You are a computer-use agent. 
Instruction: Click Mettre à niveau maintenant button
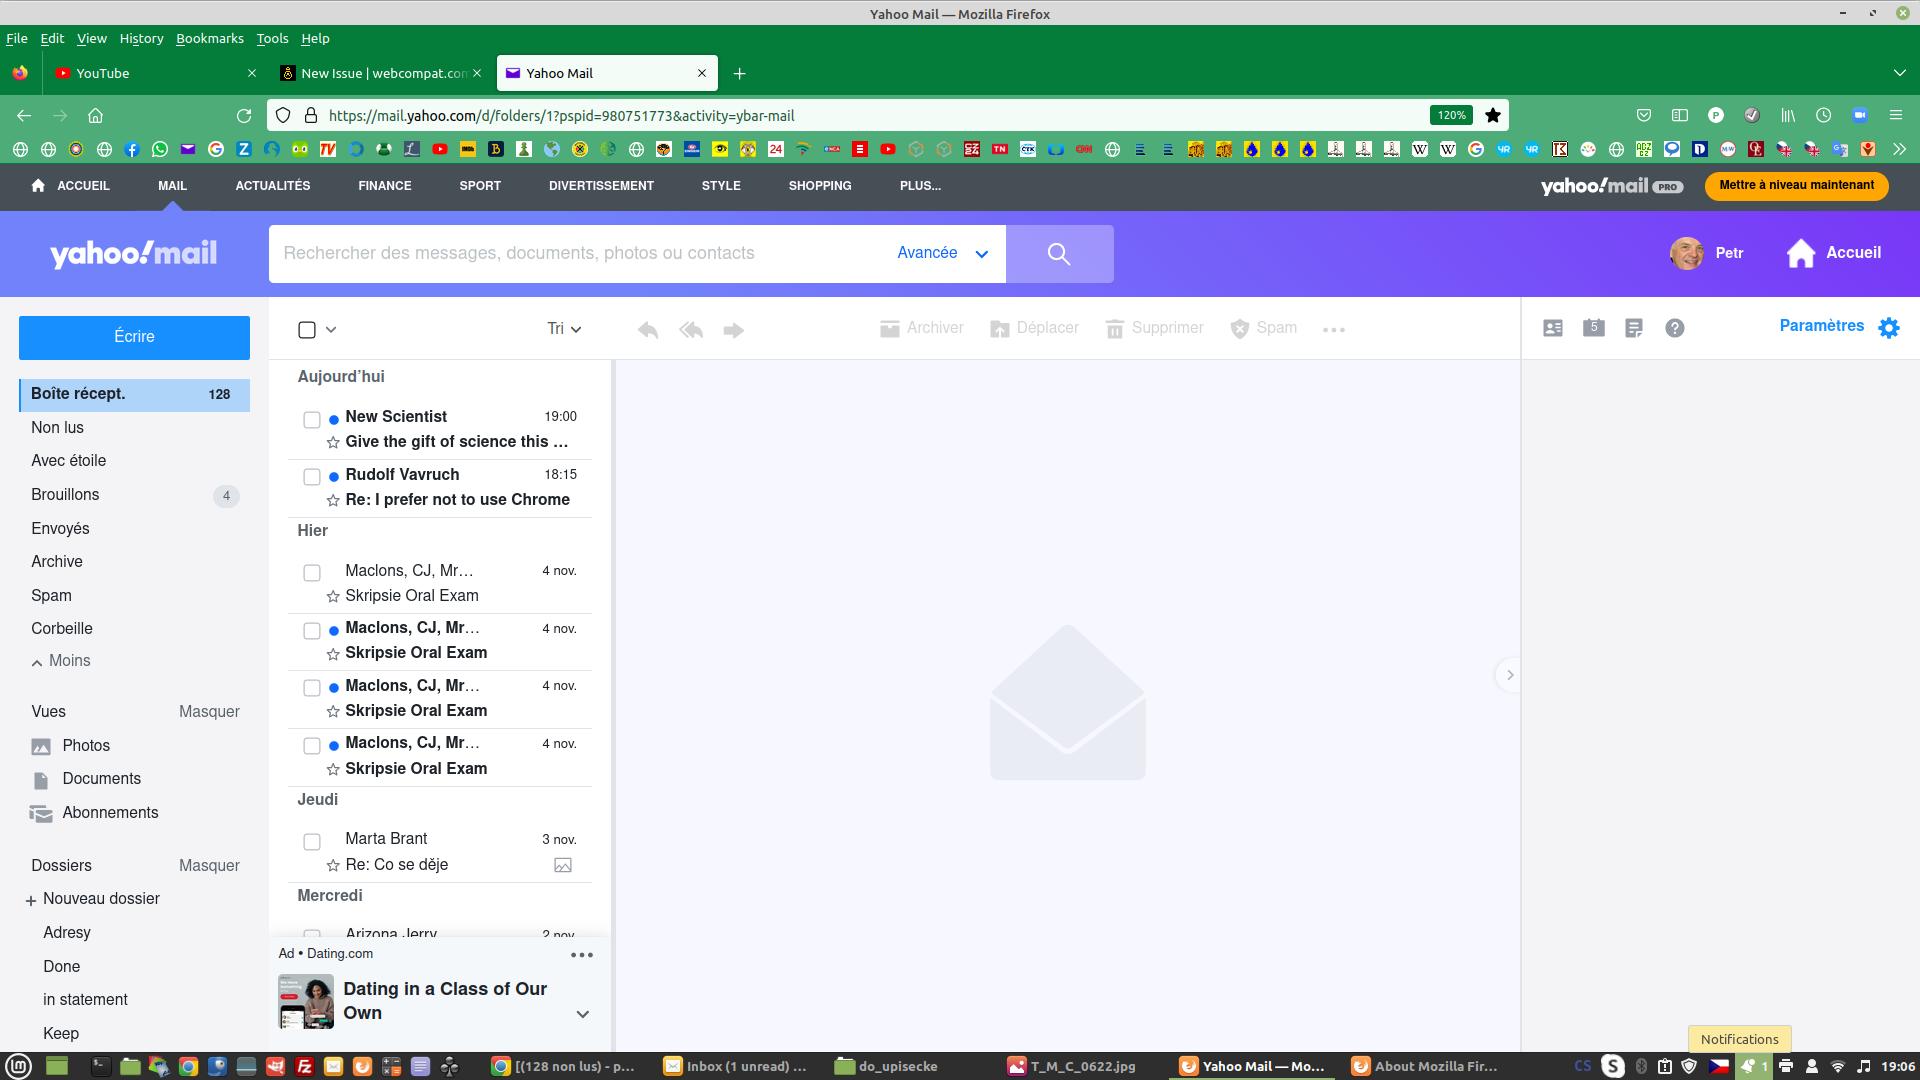(1796, 185)
